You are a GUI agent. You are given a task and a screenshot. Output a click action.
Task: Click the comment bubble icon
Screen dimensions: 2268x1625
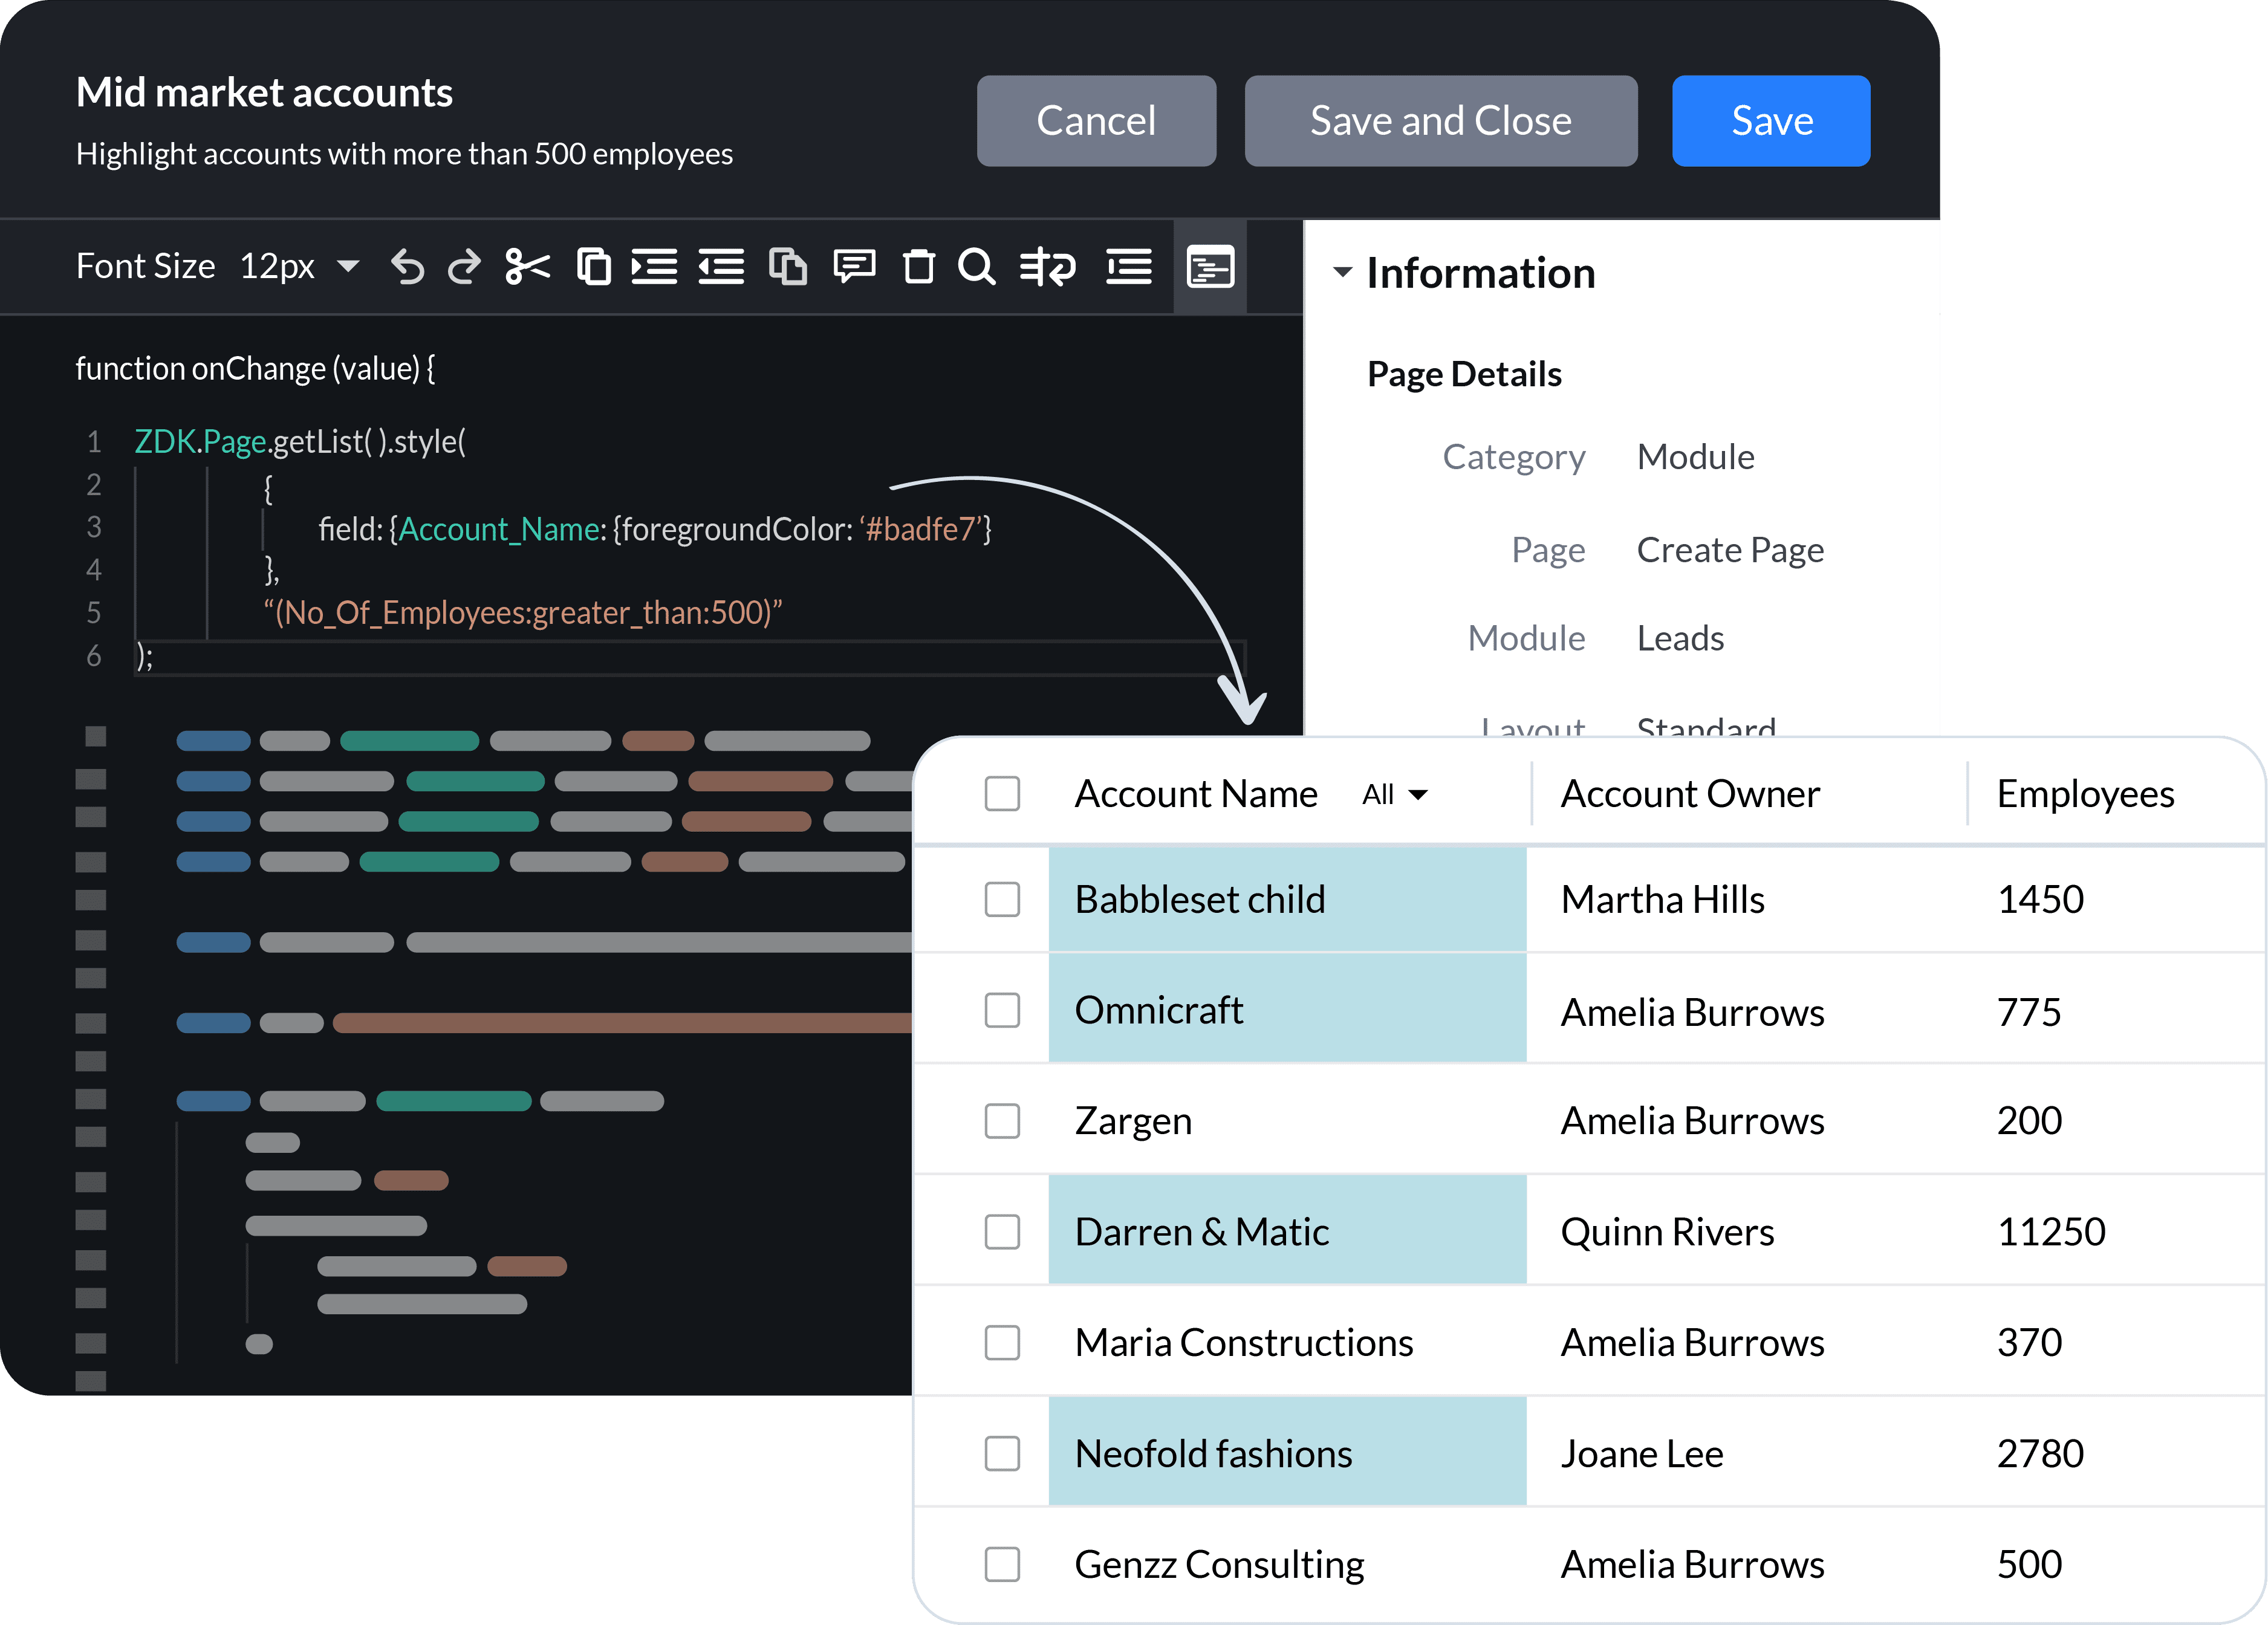pos(854,267)
